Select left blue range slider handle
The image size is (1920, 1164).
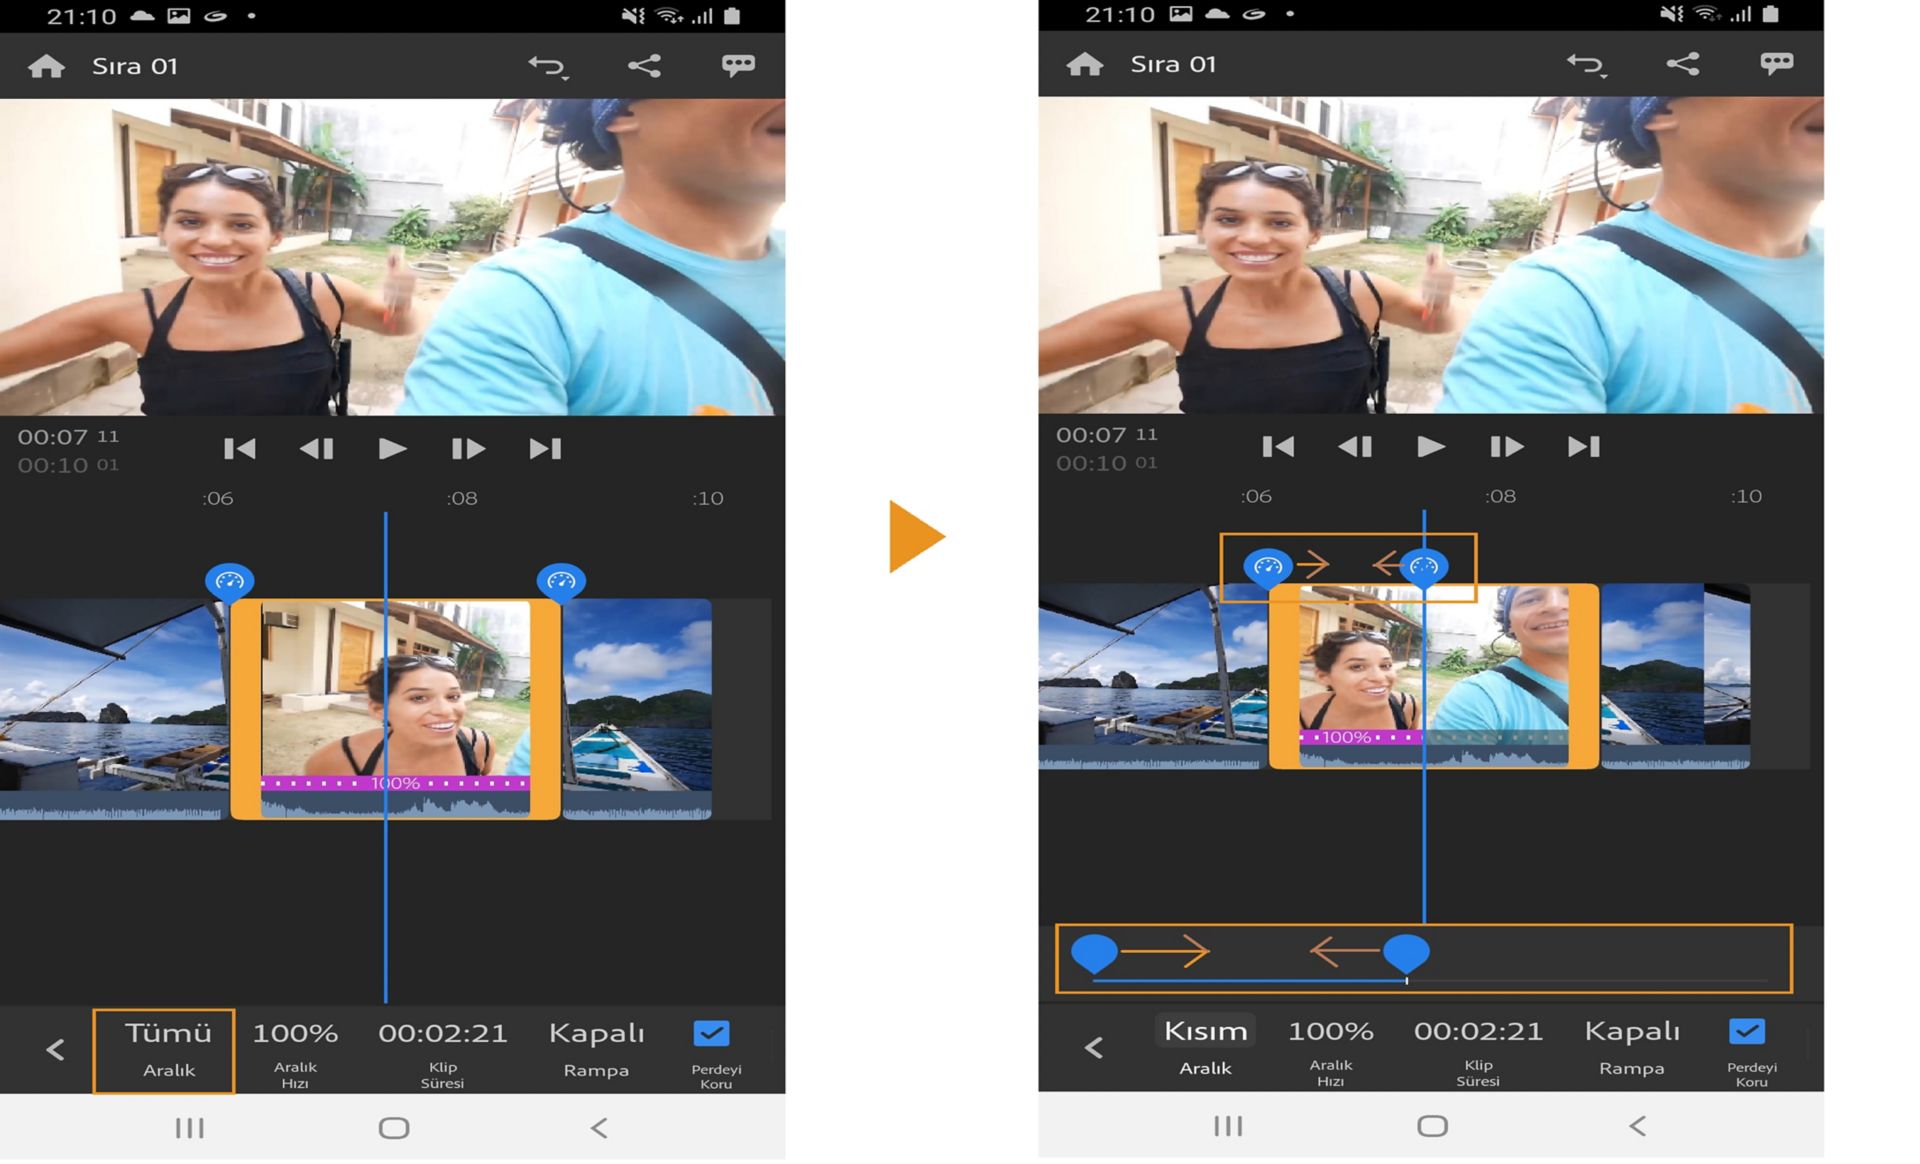tap(1094, 952)
